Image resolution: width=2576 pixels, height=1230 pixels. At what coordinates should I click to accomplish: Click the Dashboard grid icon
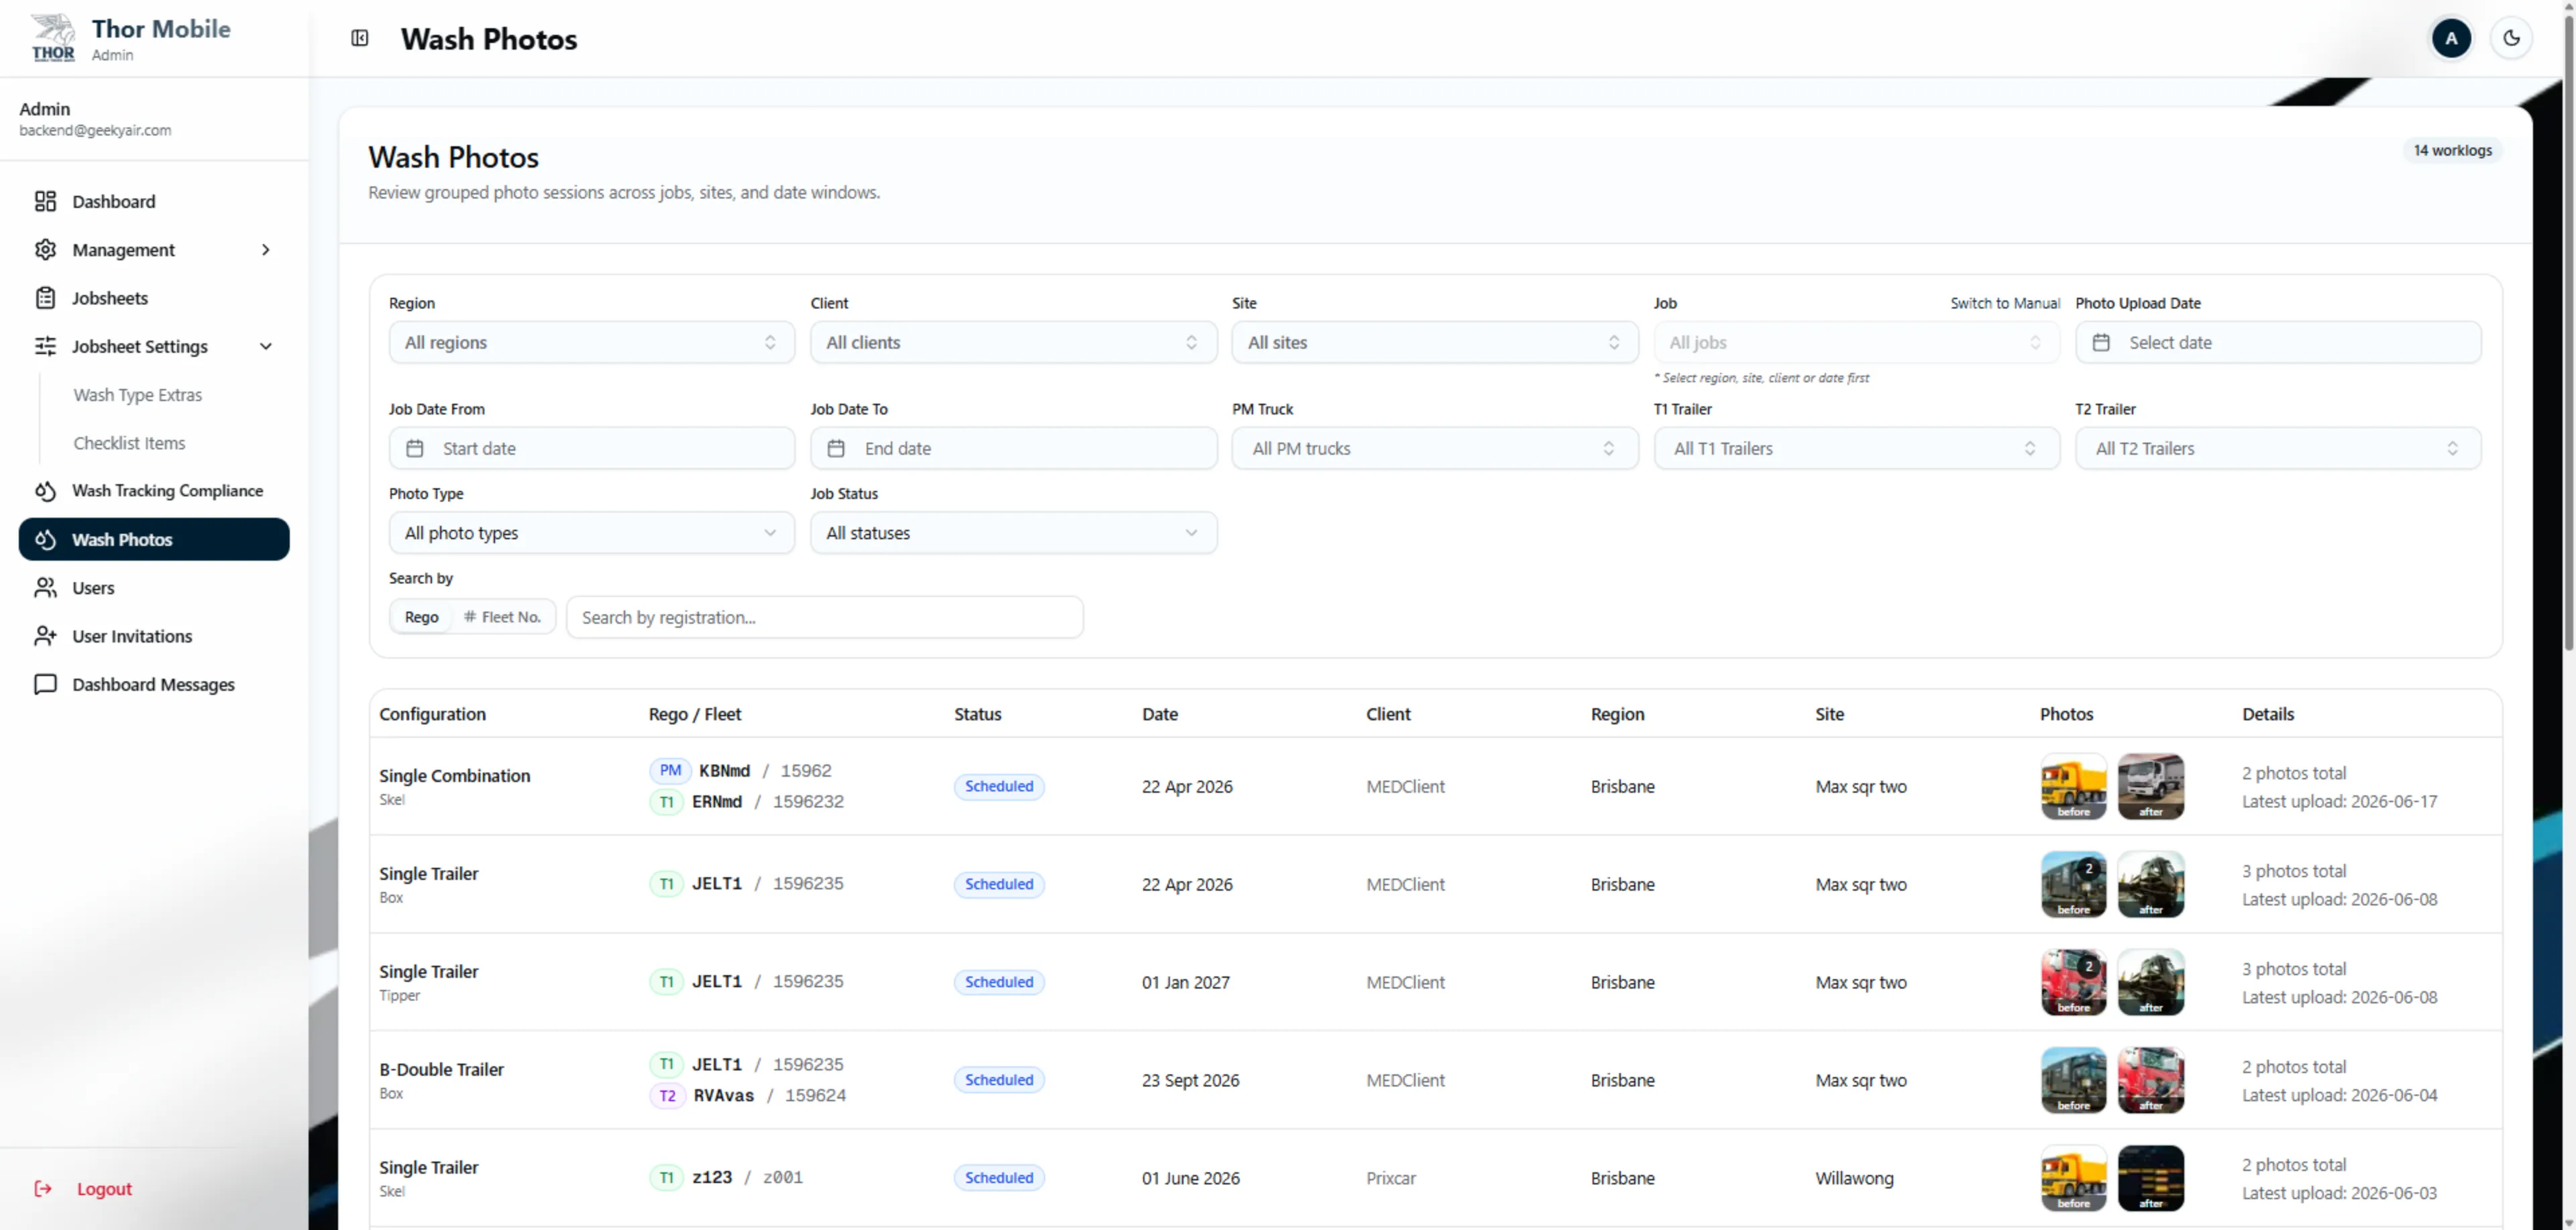click(45, 201)
